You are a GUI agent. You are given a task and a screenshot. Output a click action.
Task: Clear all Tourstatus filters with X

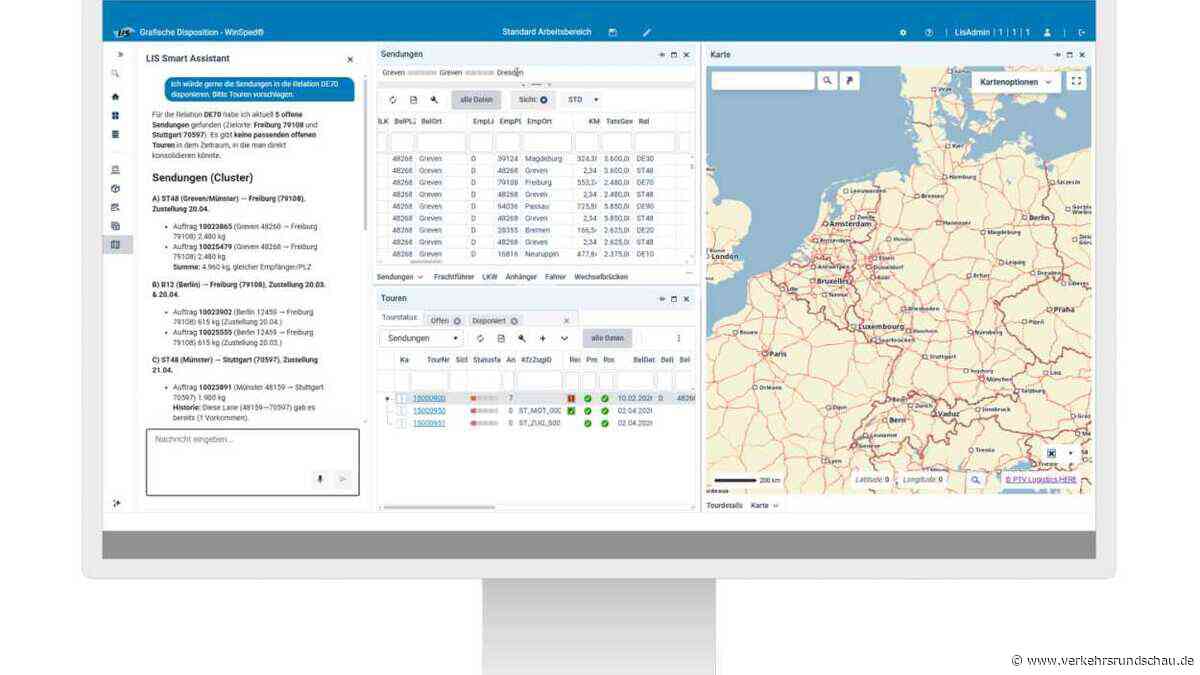(x=566, y=320)
